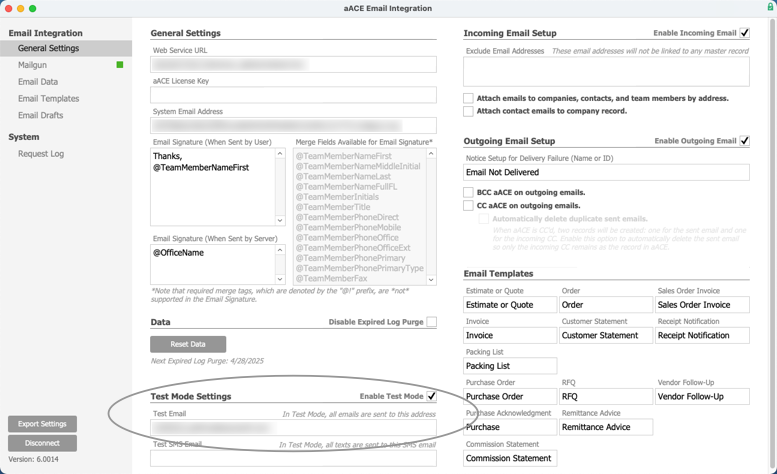Click the Disconnect button
The width and height of the screenshot is (777, 474).
(42, 443)
